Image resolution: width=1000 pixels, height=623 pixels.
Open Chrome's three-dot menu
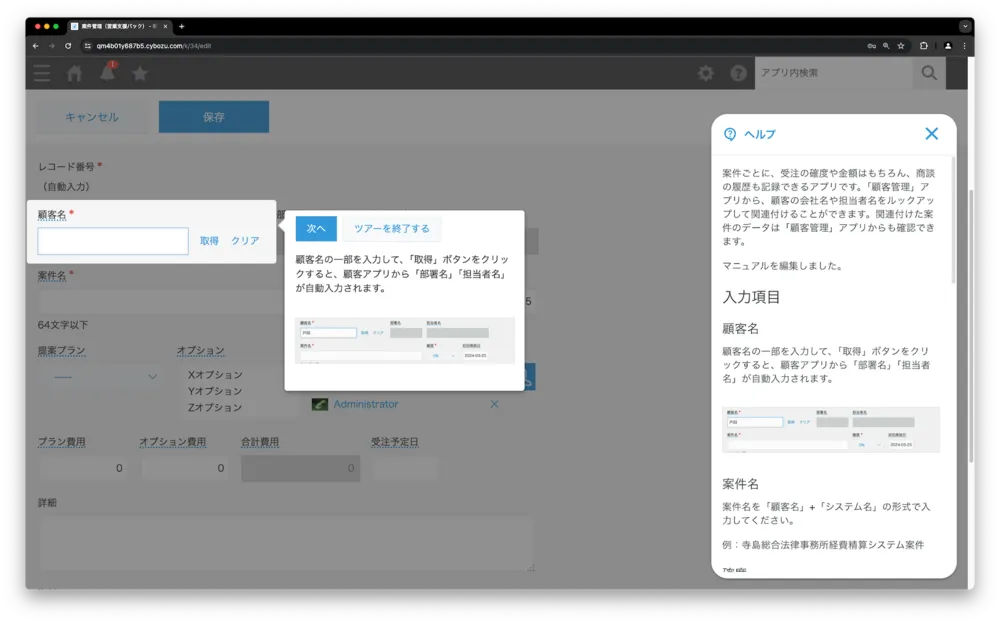(x=964, y=46)
